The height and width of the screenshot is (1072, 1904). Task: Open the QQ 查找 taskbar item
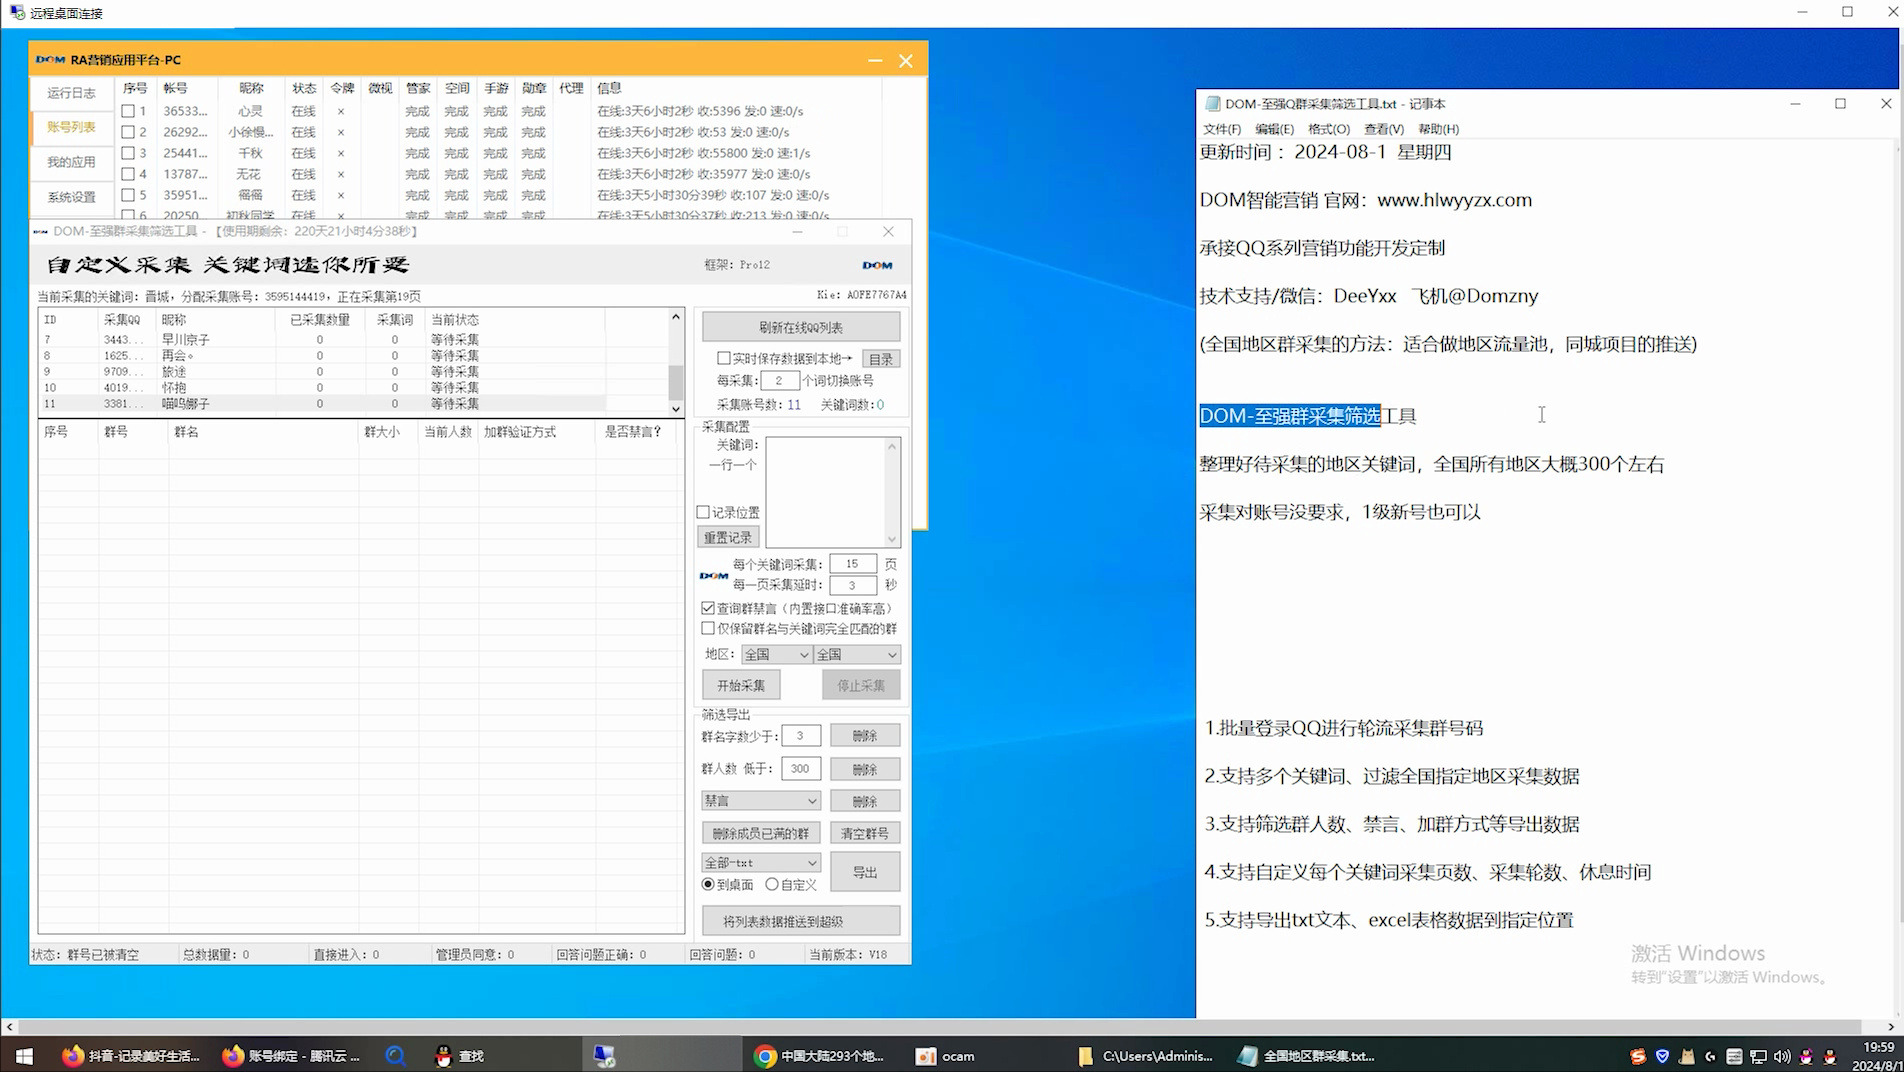tap(460, 1056)
